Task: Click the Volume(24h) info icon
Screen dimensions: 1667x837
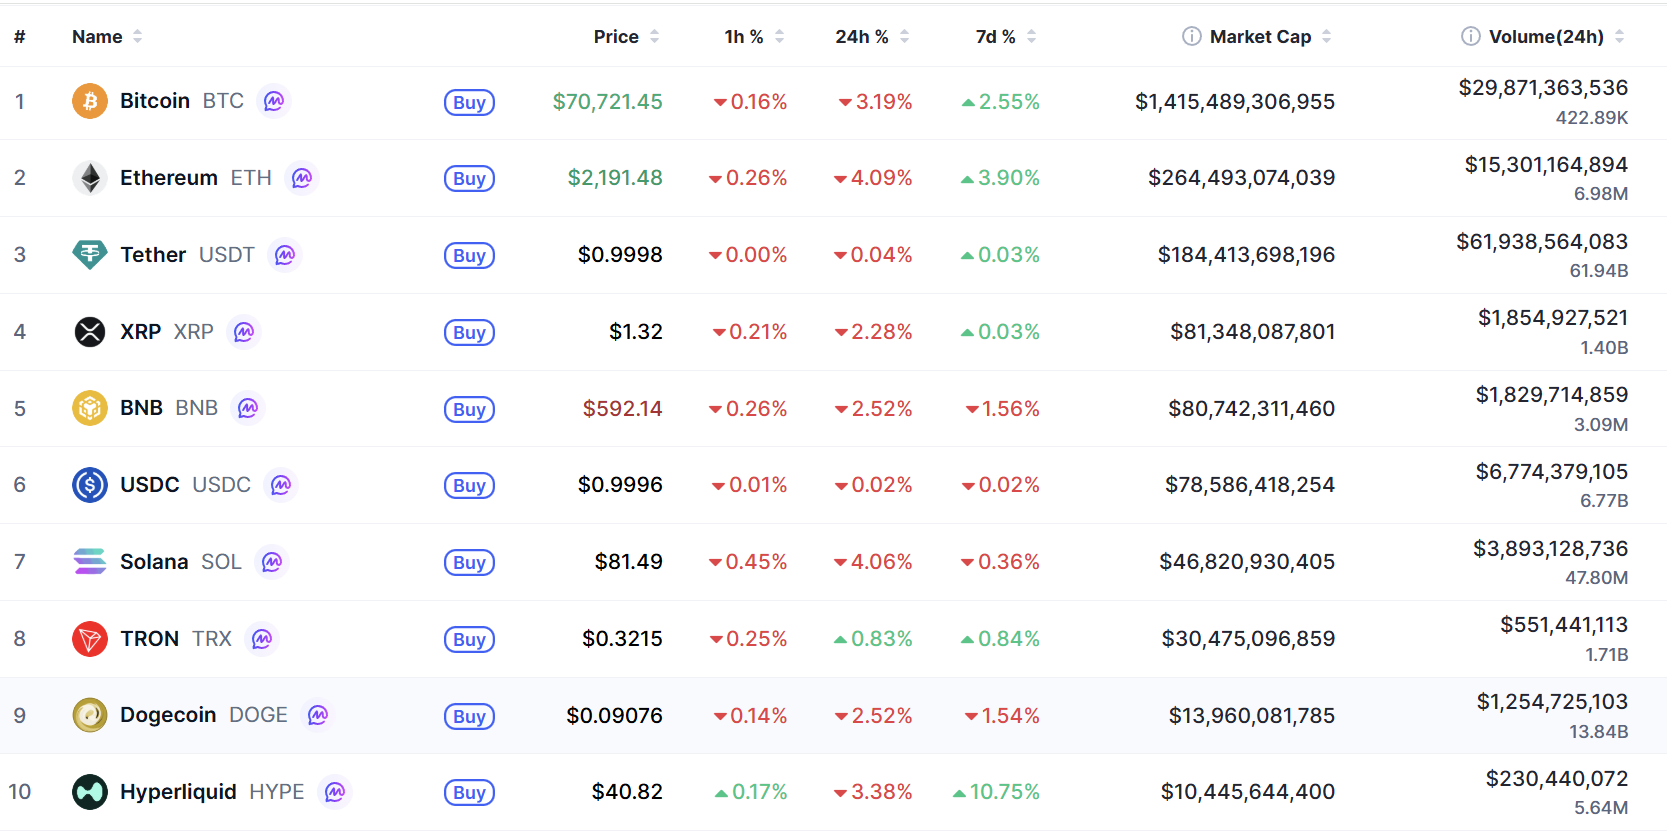Action: point(1470,36)
